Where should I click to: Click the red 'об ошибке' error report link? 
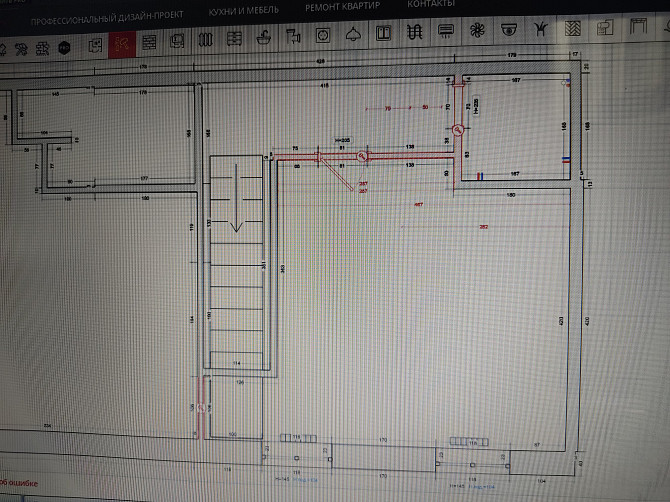coord(18,484)
